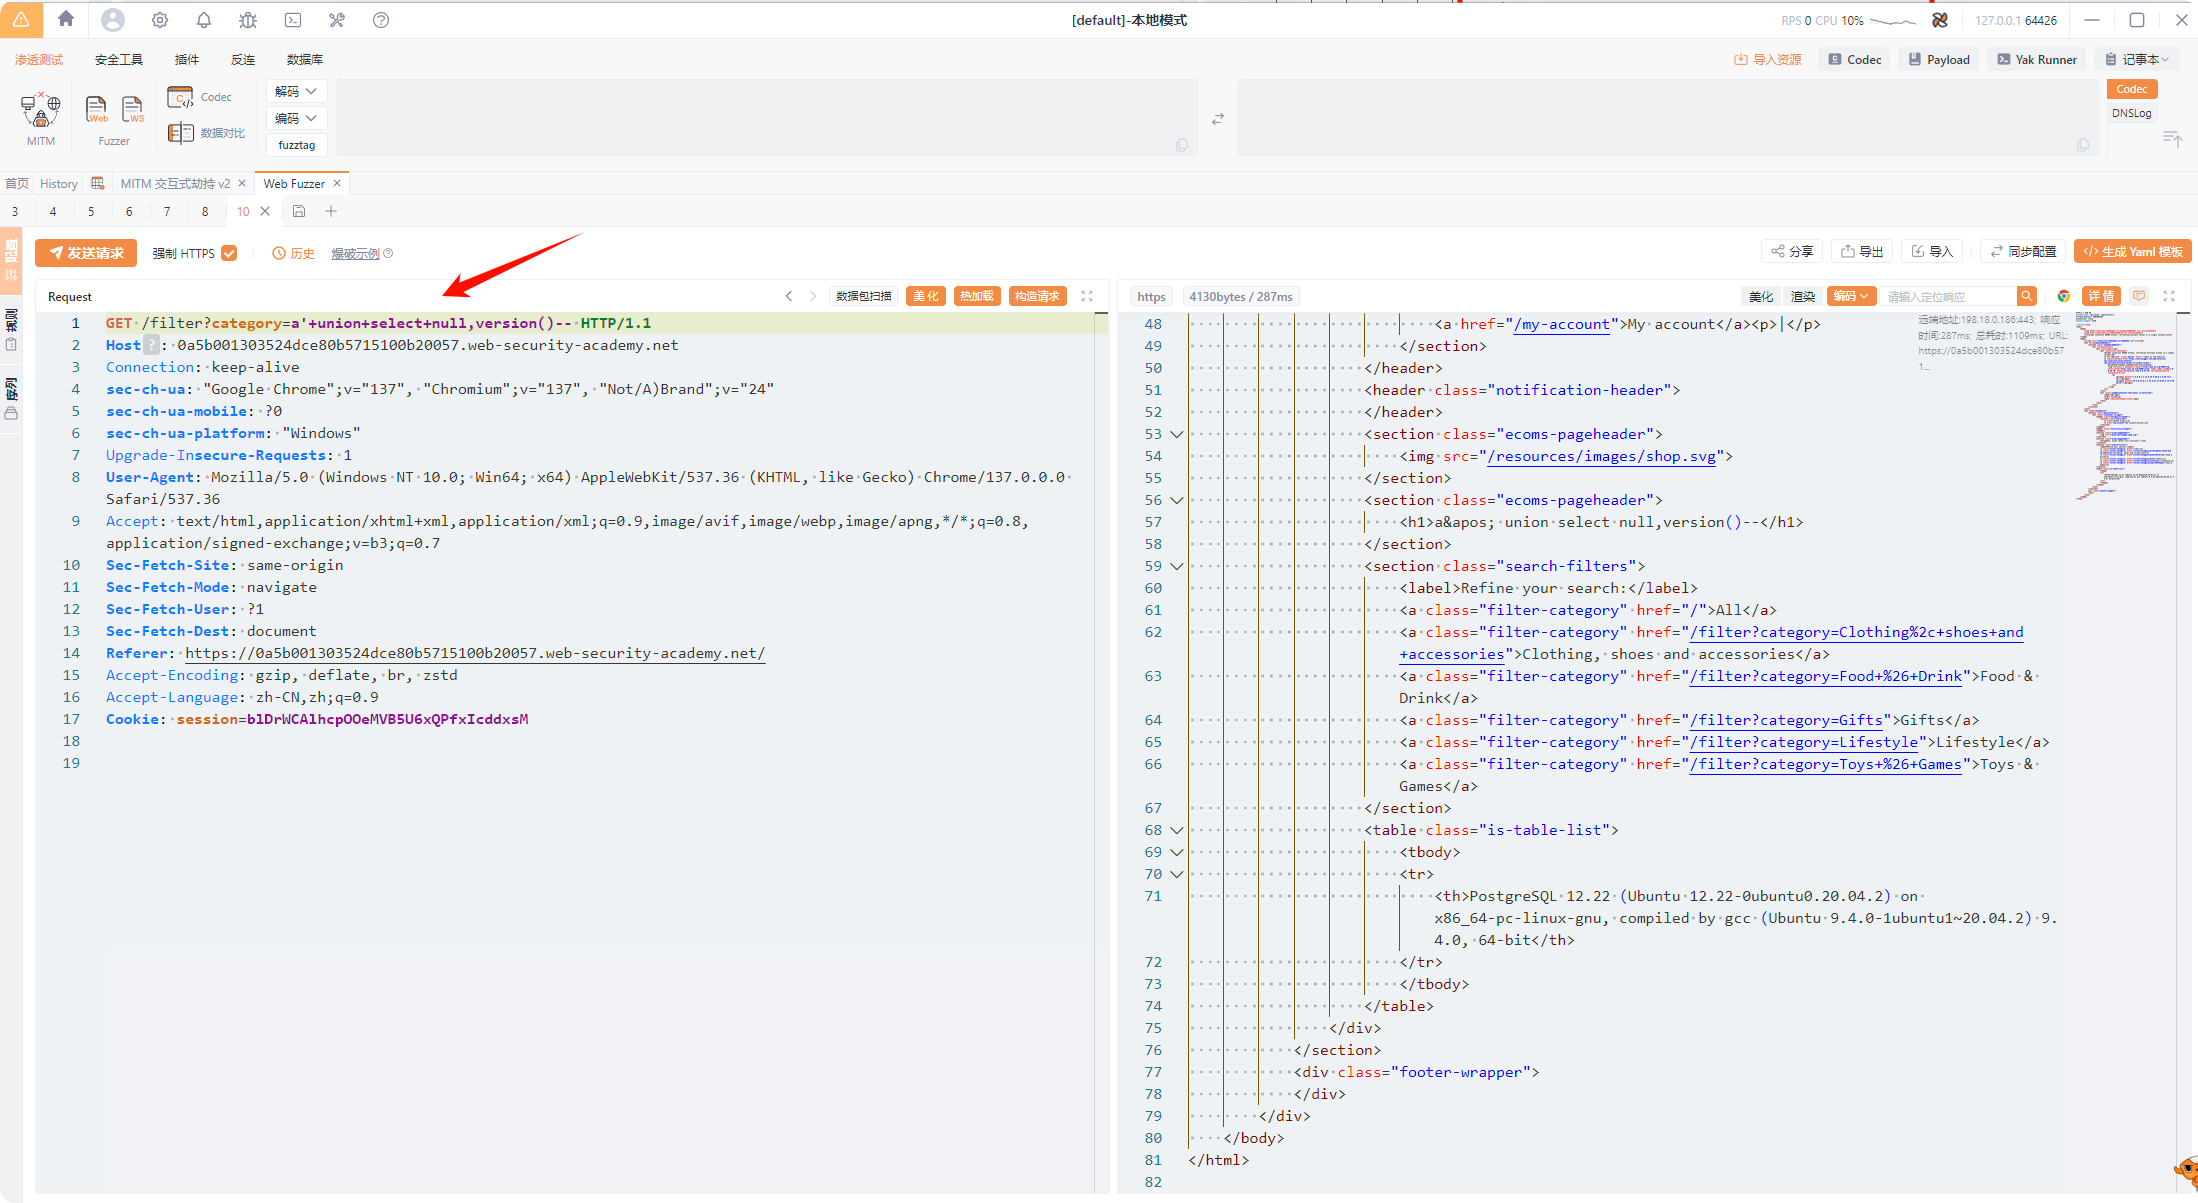Expand the 编码 dropdown in toolbar
Image resolution: width=2198 pixels, height=1203 pixels.
pos(296,118)
